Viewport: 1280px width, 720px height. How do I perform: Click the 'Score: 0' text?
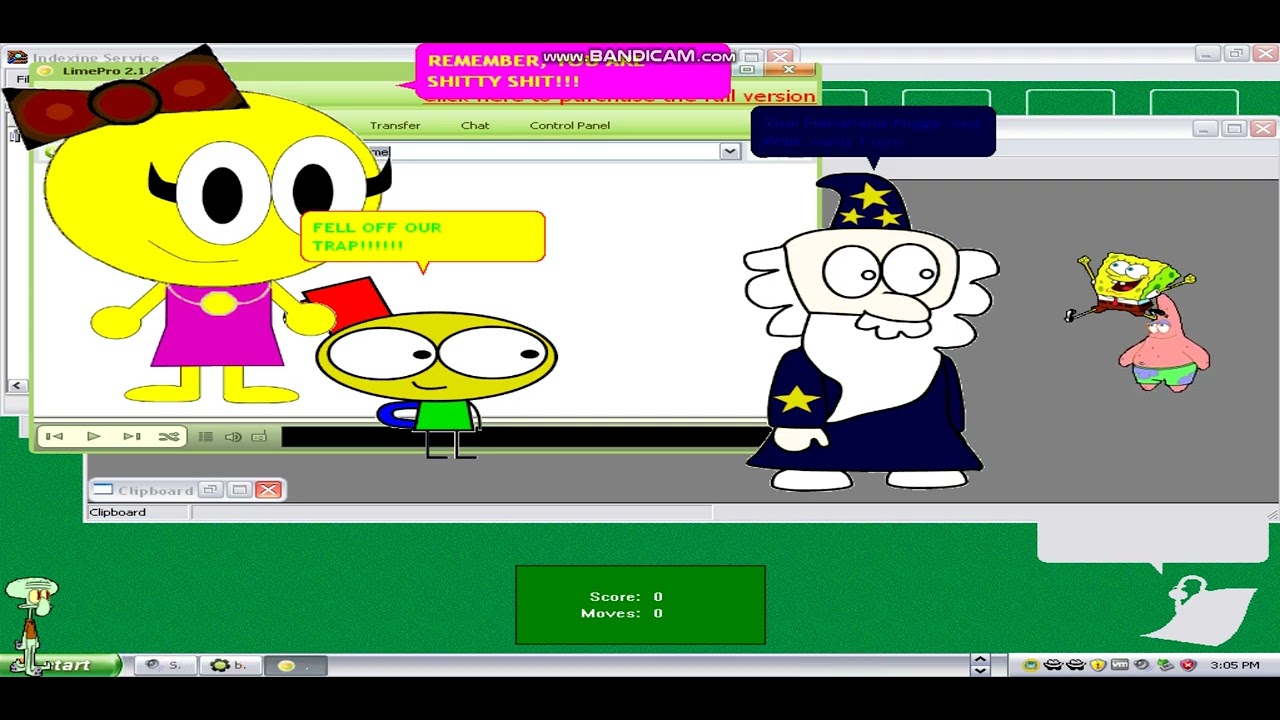tap(626, 596)
